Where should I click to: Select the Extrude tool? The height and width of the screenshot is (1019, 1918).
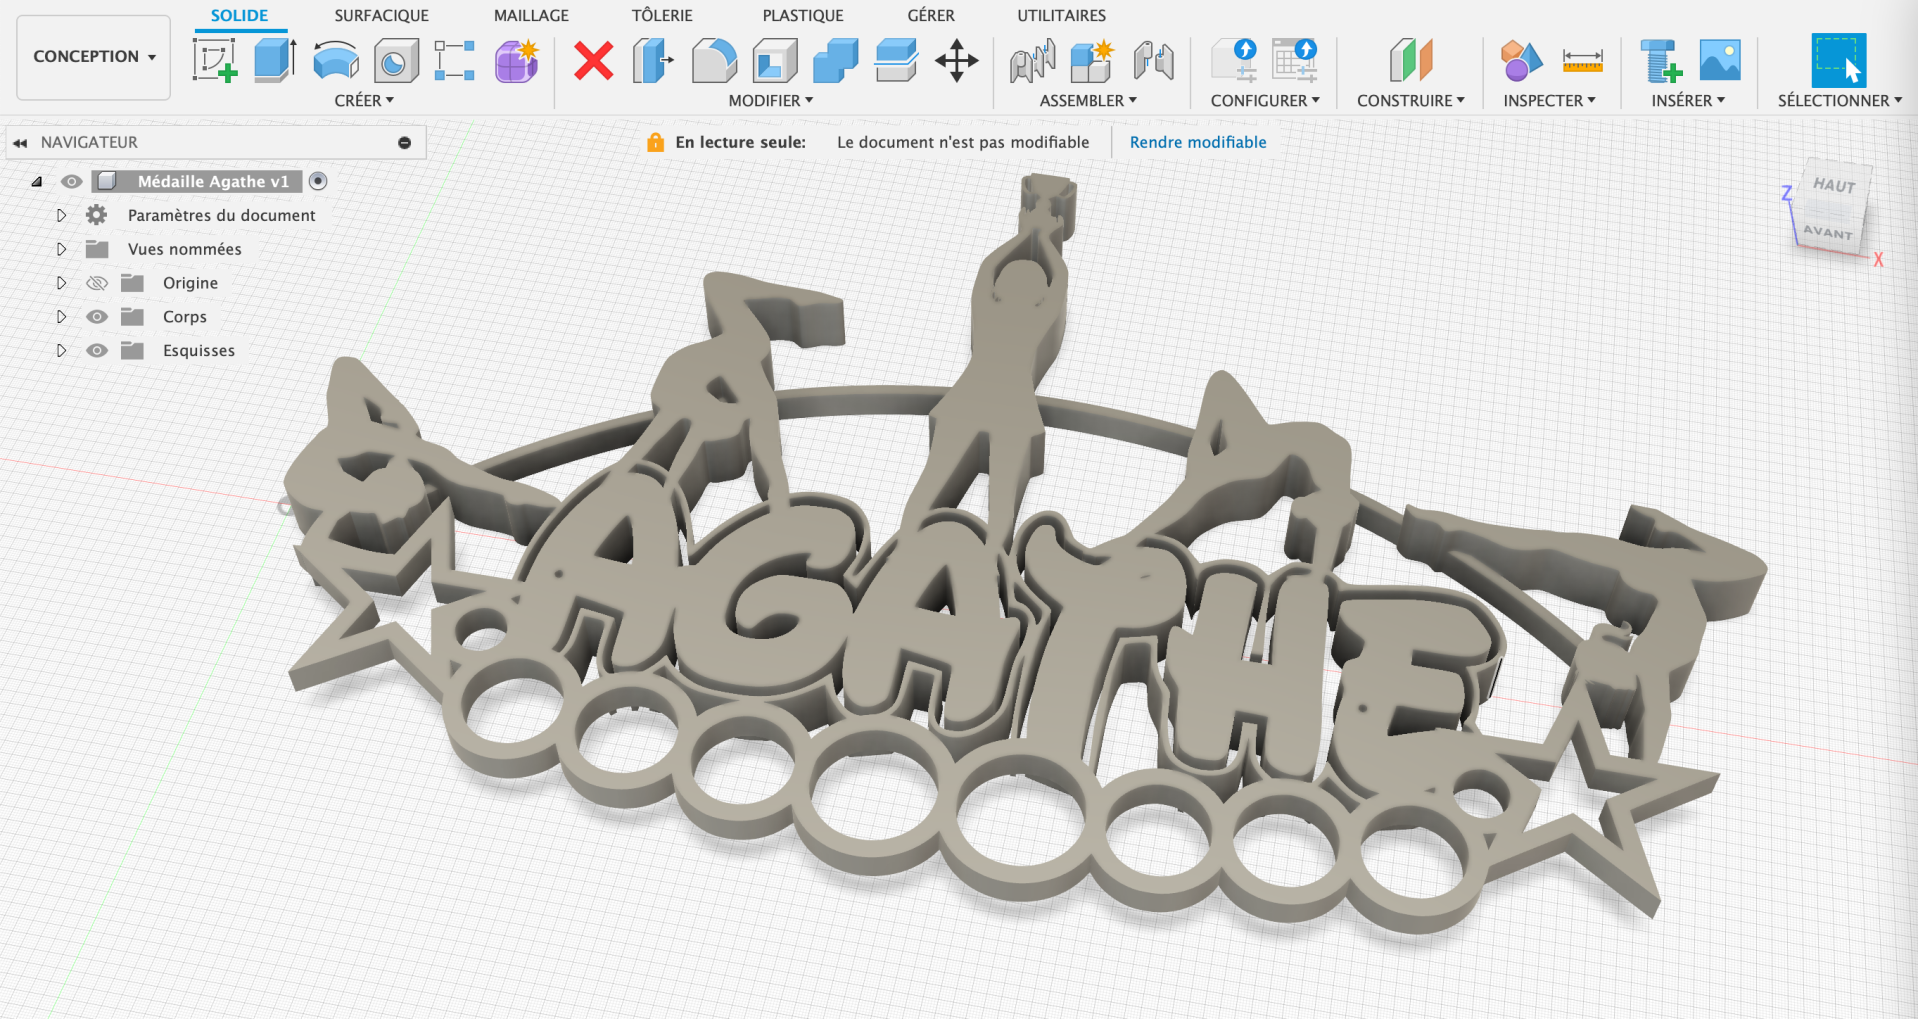tap(275, 60)
